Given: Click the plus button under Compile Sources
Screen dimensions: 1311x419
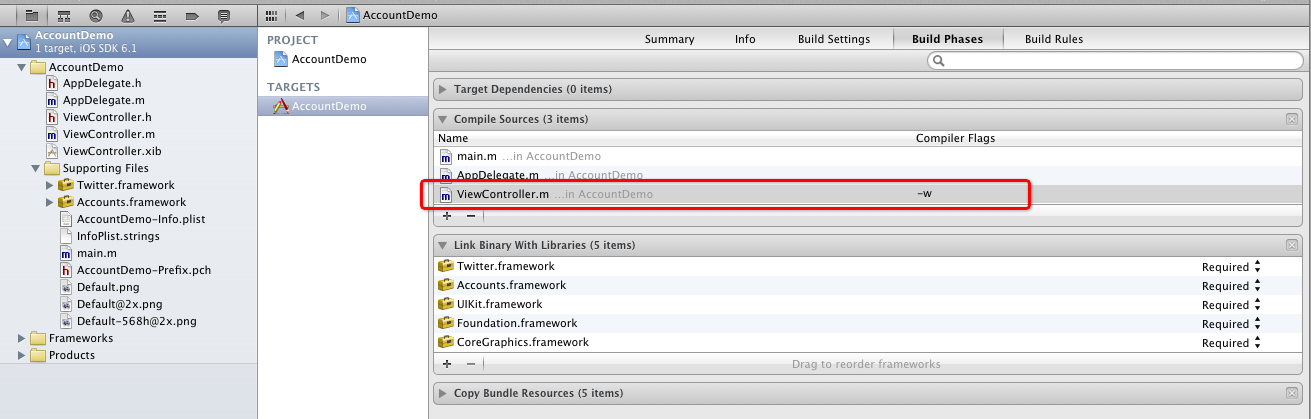Looking at the screenshot, I should [447, 215].
